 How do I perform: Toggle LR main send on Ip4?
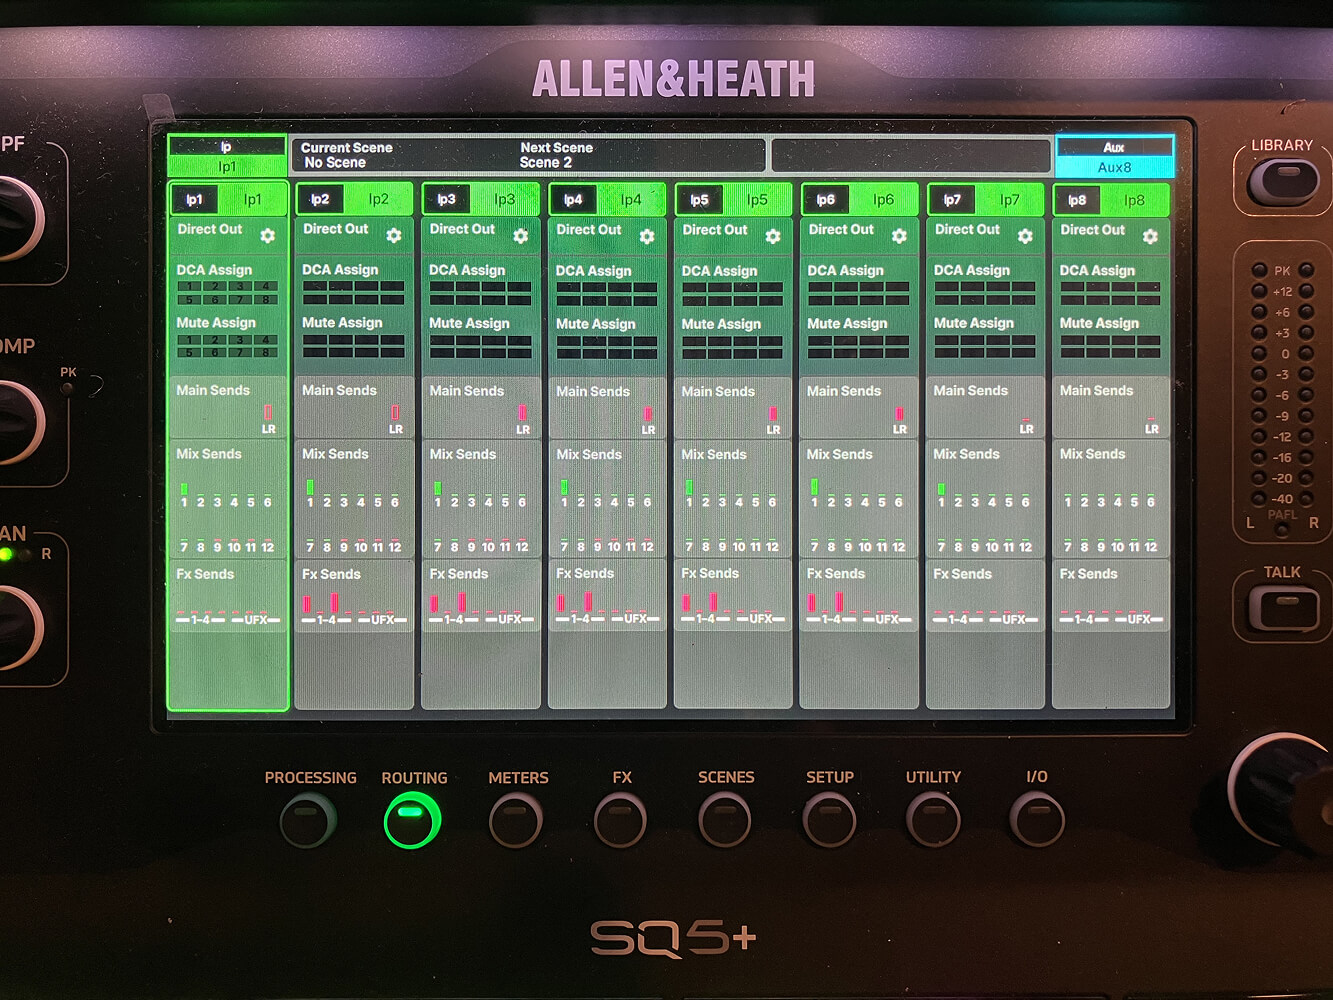point(648,418)
